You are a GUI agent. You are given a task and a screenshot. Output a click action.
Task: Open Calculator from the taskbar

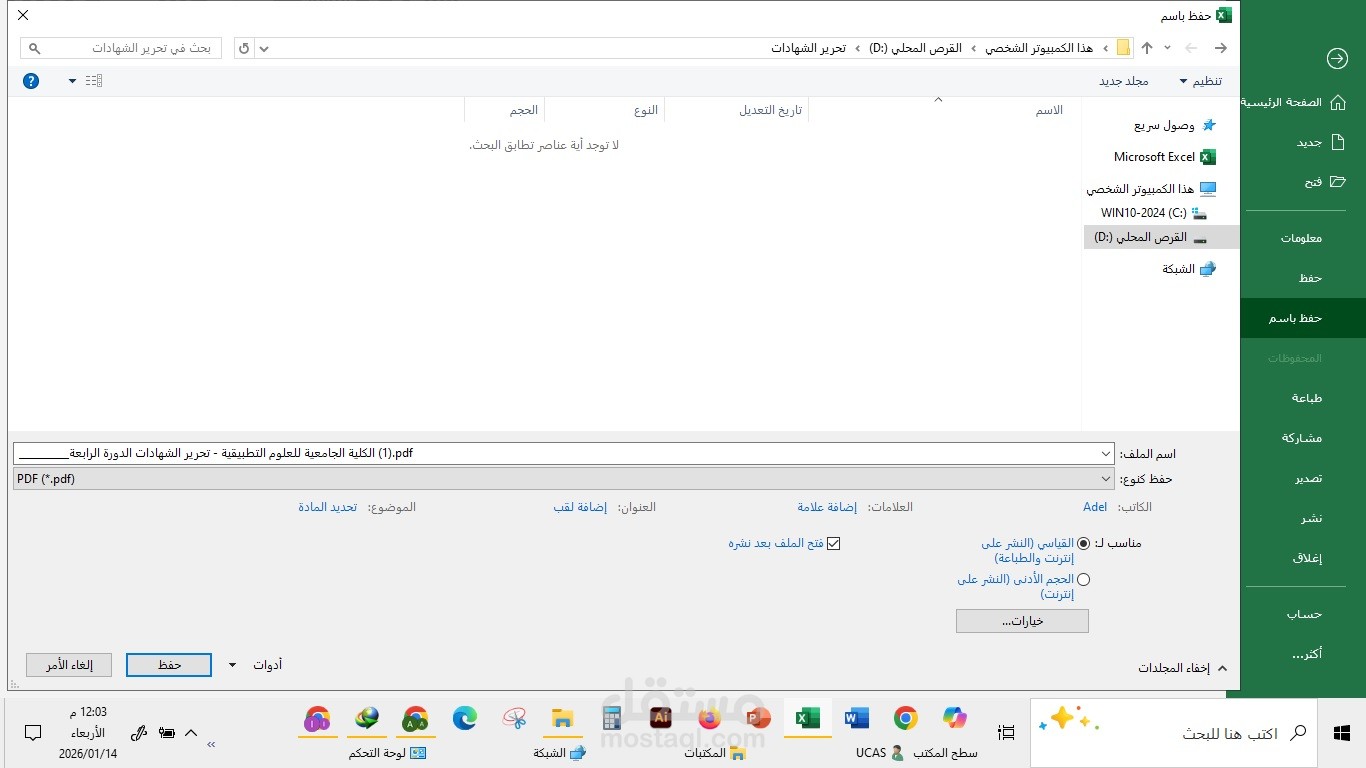[612, 717]
